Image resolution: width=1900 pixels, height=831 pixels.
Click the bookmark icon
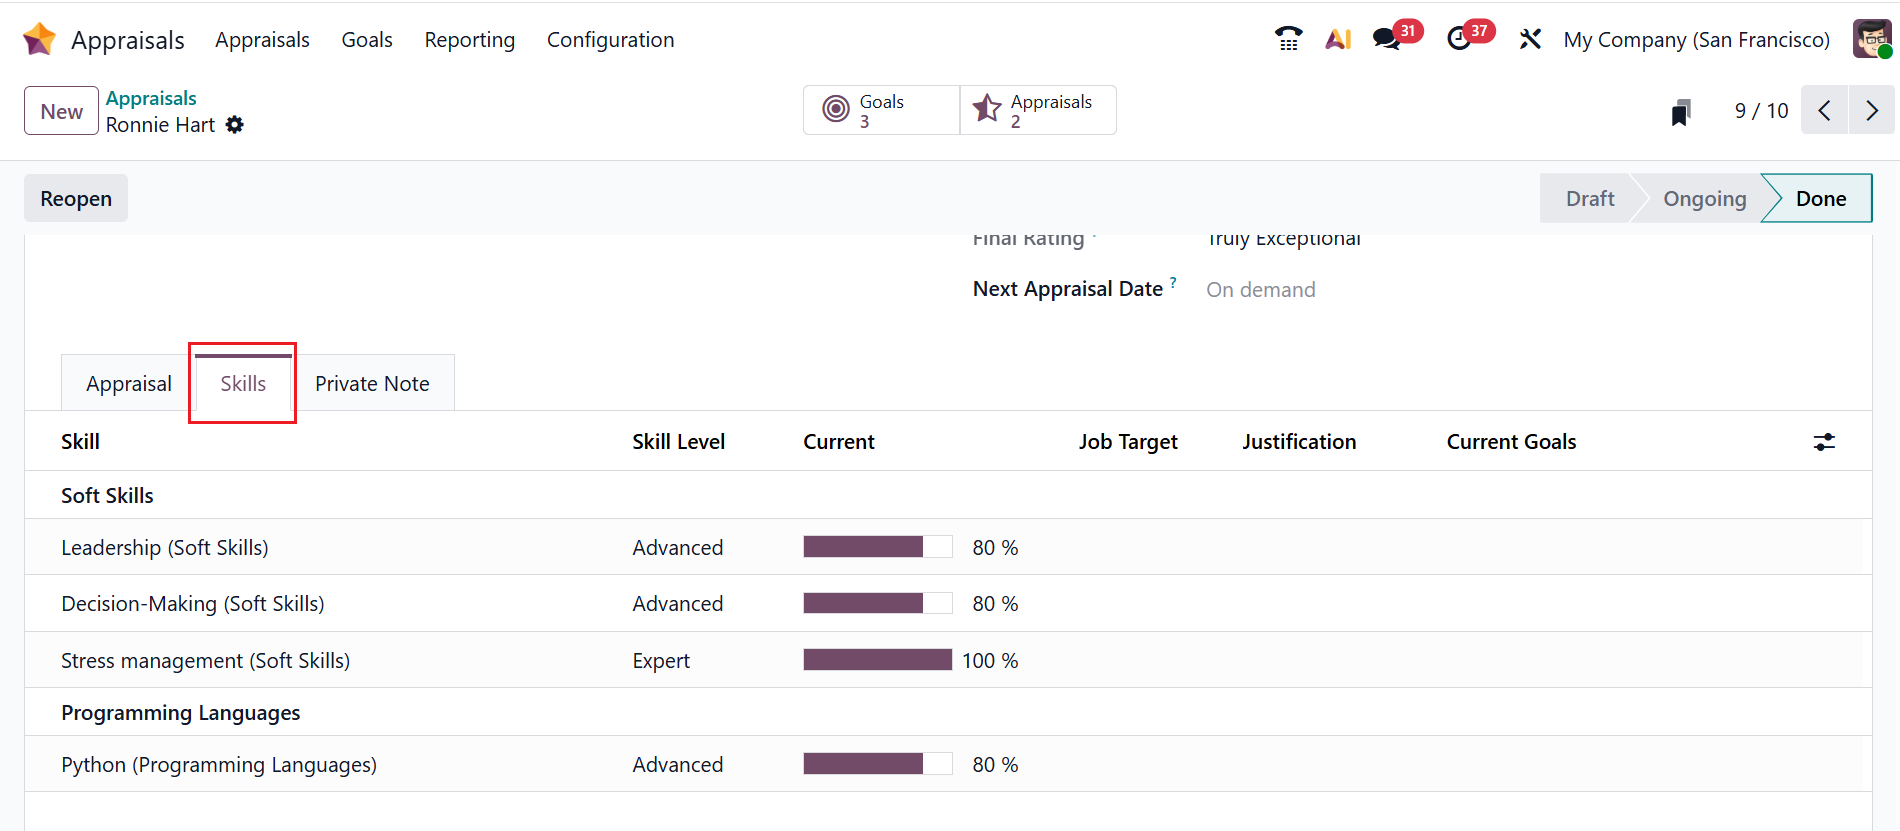point(1681,112)
